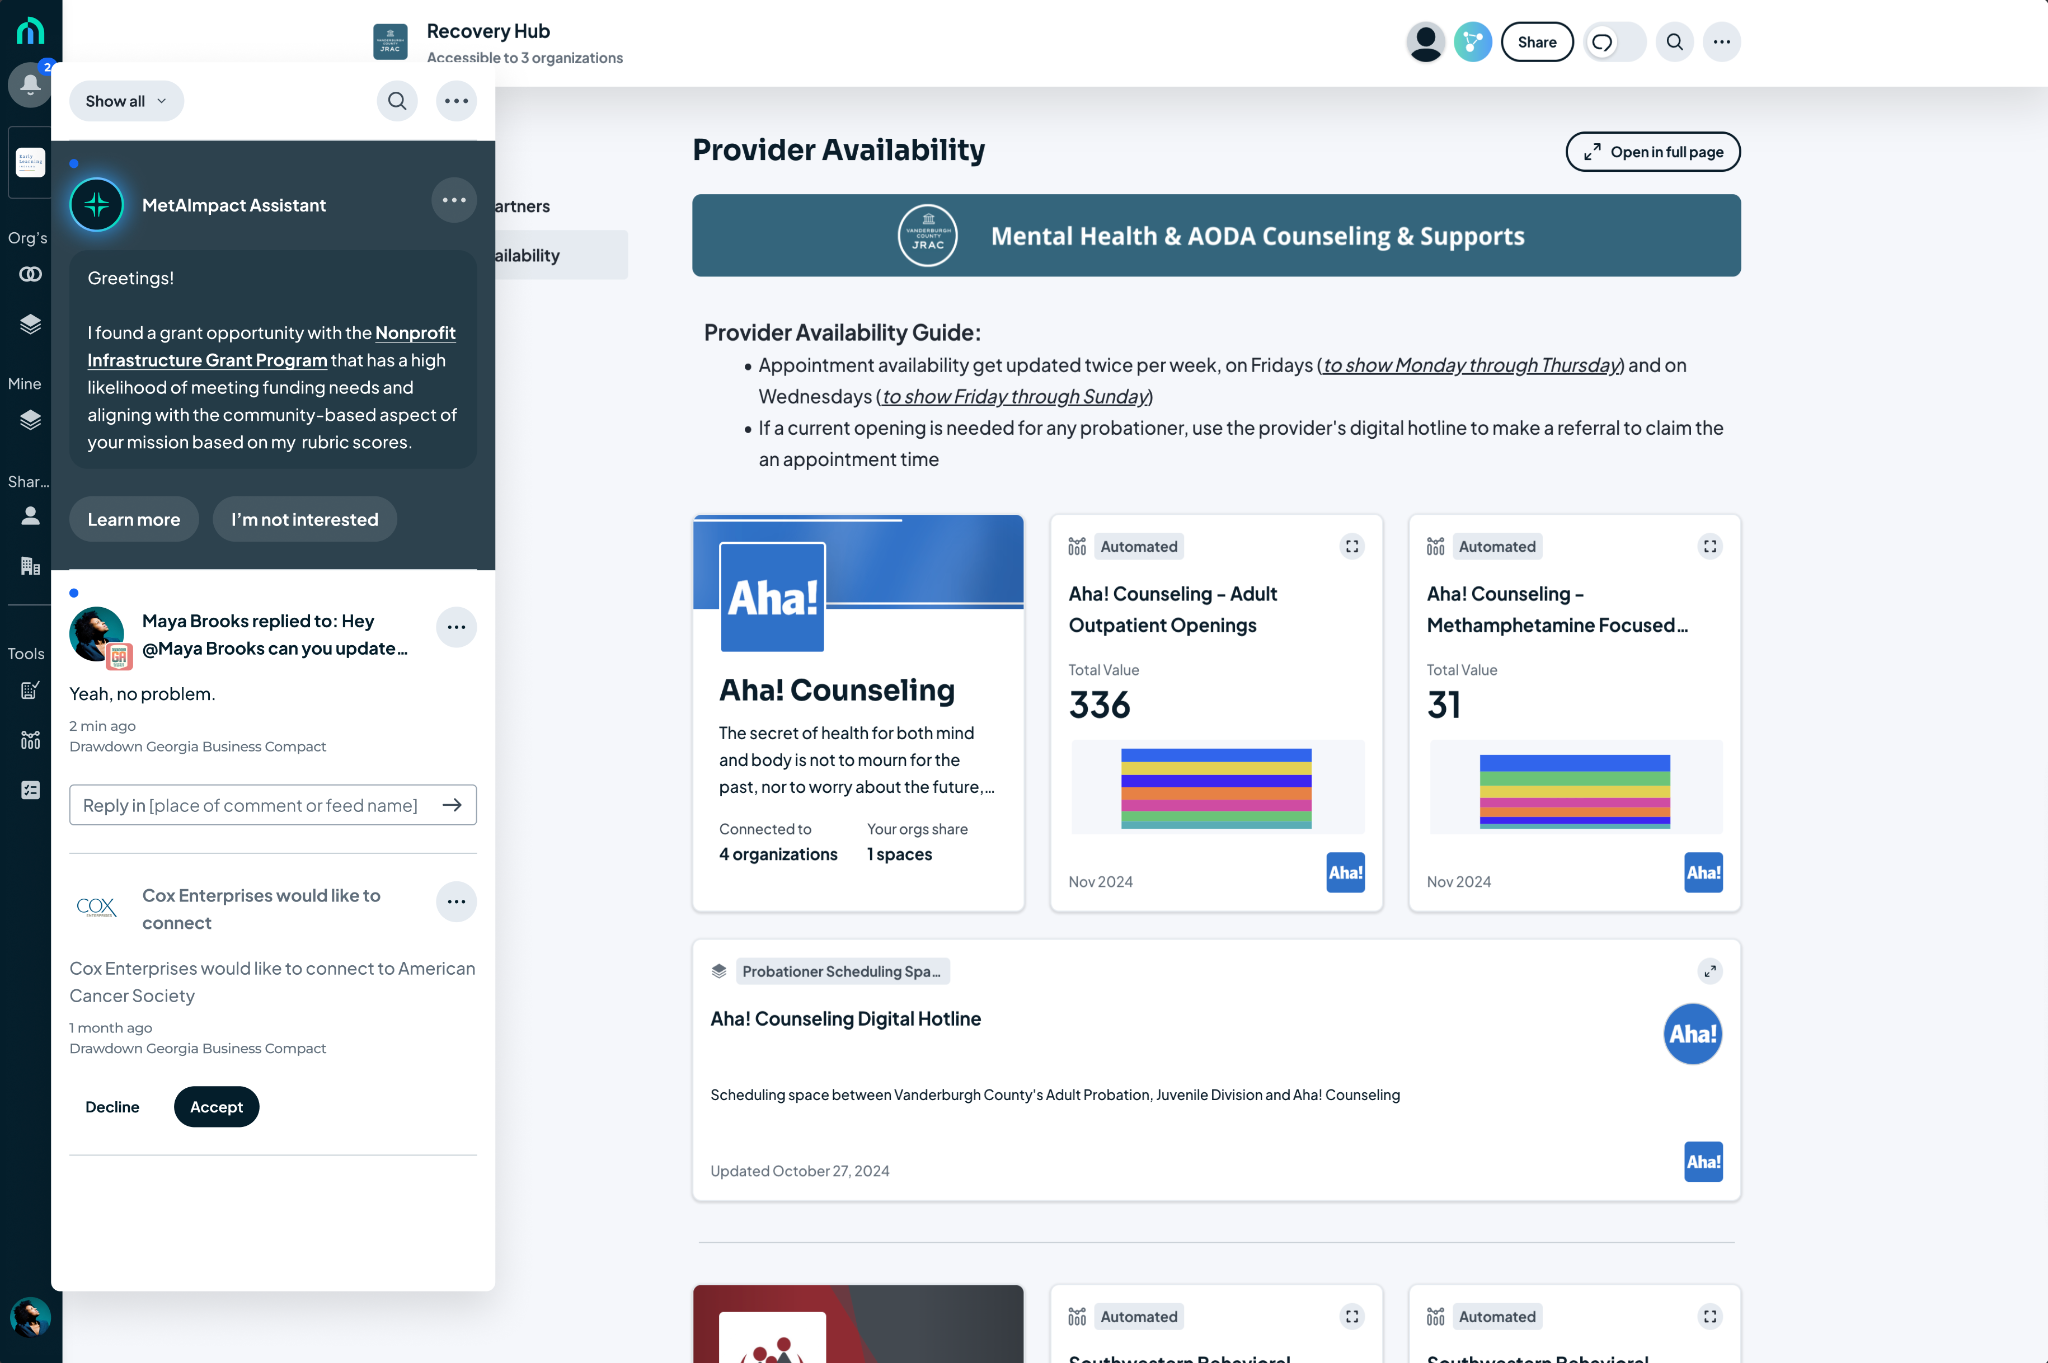Open MetAImpact Assistant message options
The image size is (2048, 1363).
[454, 200]
